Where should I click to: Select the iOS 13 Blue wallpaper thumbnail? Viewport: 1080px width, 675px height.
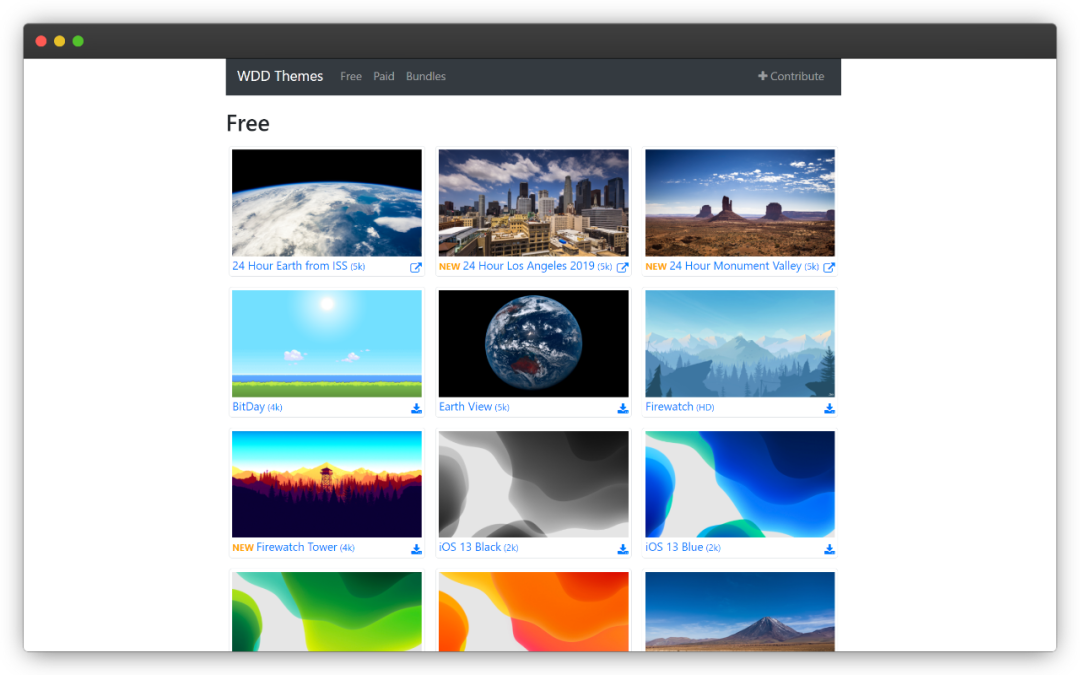click(740, 484)
